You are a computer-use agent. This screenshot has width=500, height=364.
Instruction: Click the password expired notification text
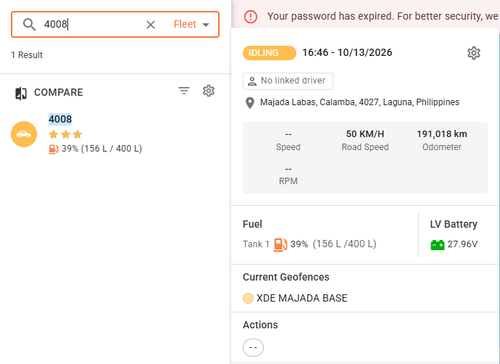[383, 16]
